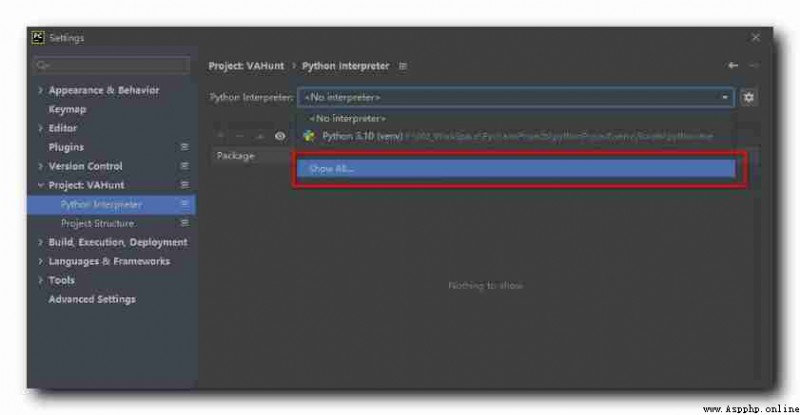Click the back navigation arrow
The height and width of the screenshot is (415, 800).
[733, 65]
